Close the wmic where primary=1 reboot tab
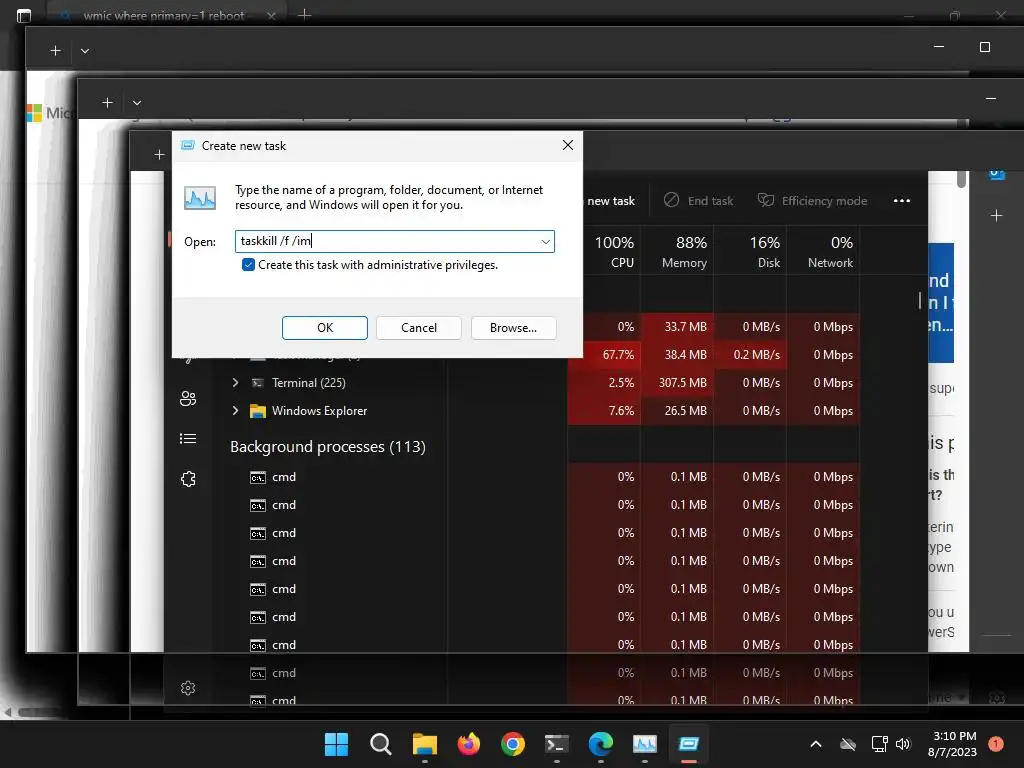Image resolution: width=1024 pixels, height=768 pixels. pos(272,16)
